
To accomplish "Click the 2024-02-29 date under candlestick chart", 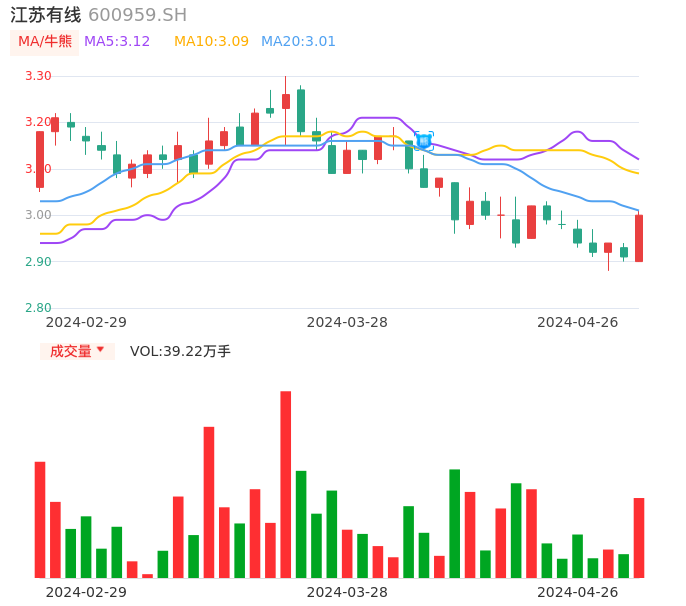I will tap(86, 322).
